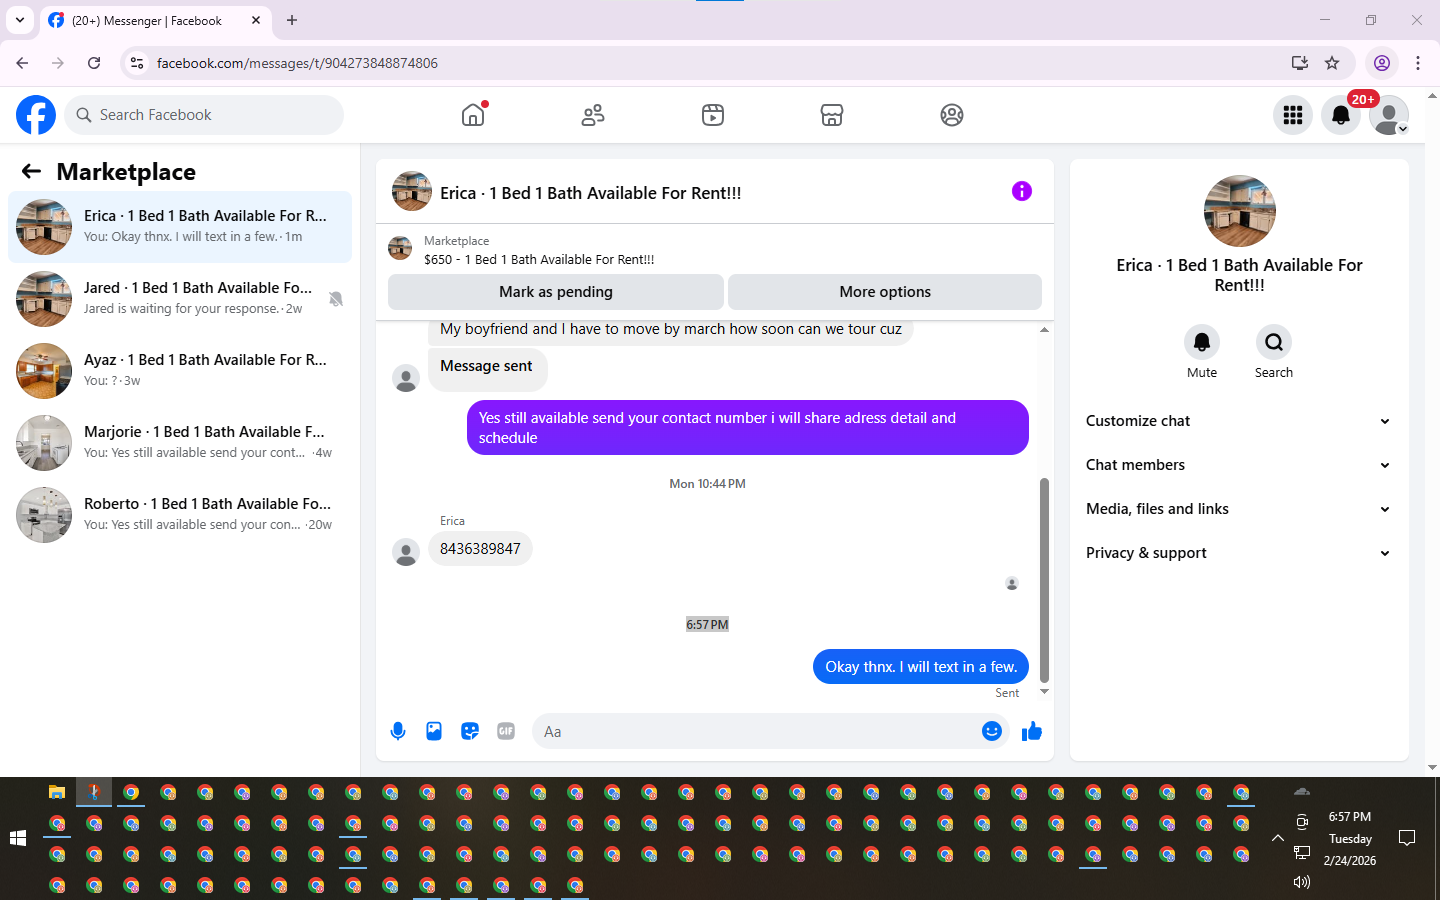The image size is (1440, 900).
Task: Open Marjorie's conversation in the chat list
Action: click(180, 443)
